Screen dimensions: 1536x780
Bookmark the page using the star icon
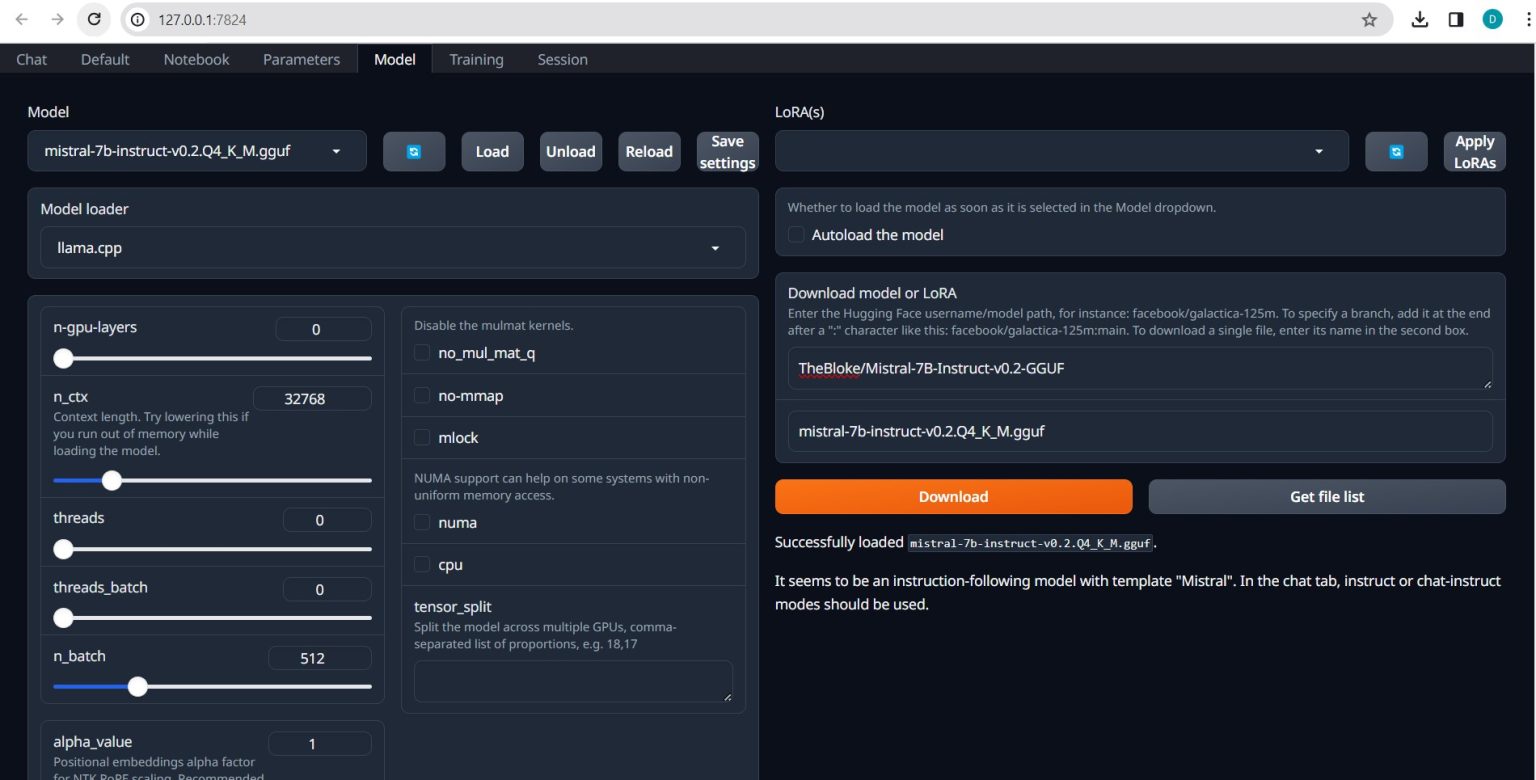click(1369, 19)
